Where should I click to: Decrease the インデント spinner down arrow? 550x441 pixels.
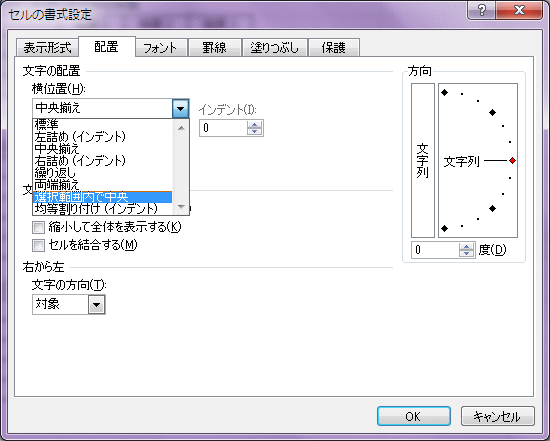point(255,131)
